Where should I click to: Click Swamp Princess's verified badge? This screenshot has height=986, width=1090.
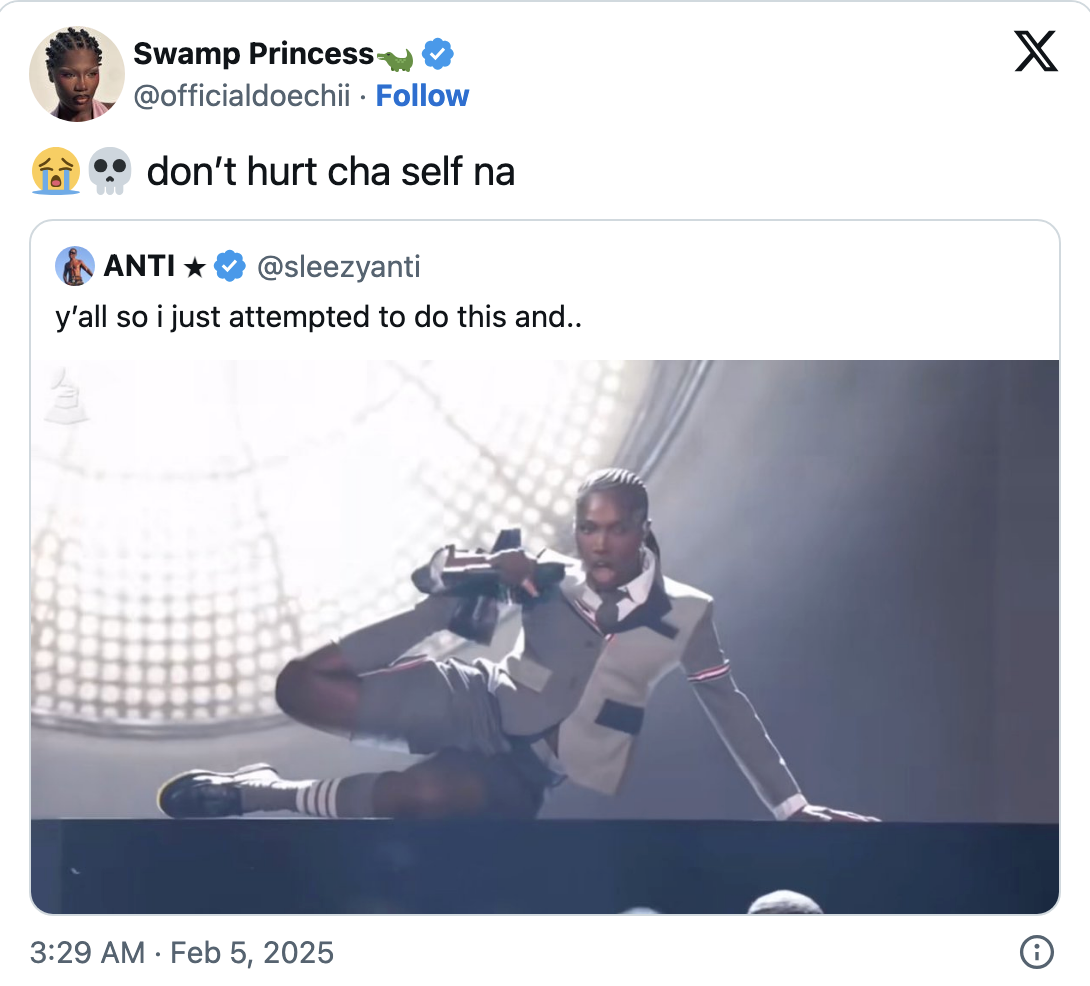[438, 54]
